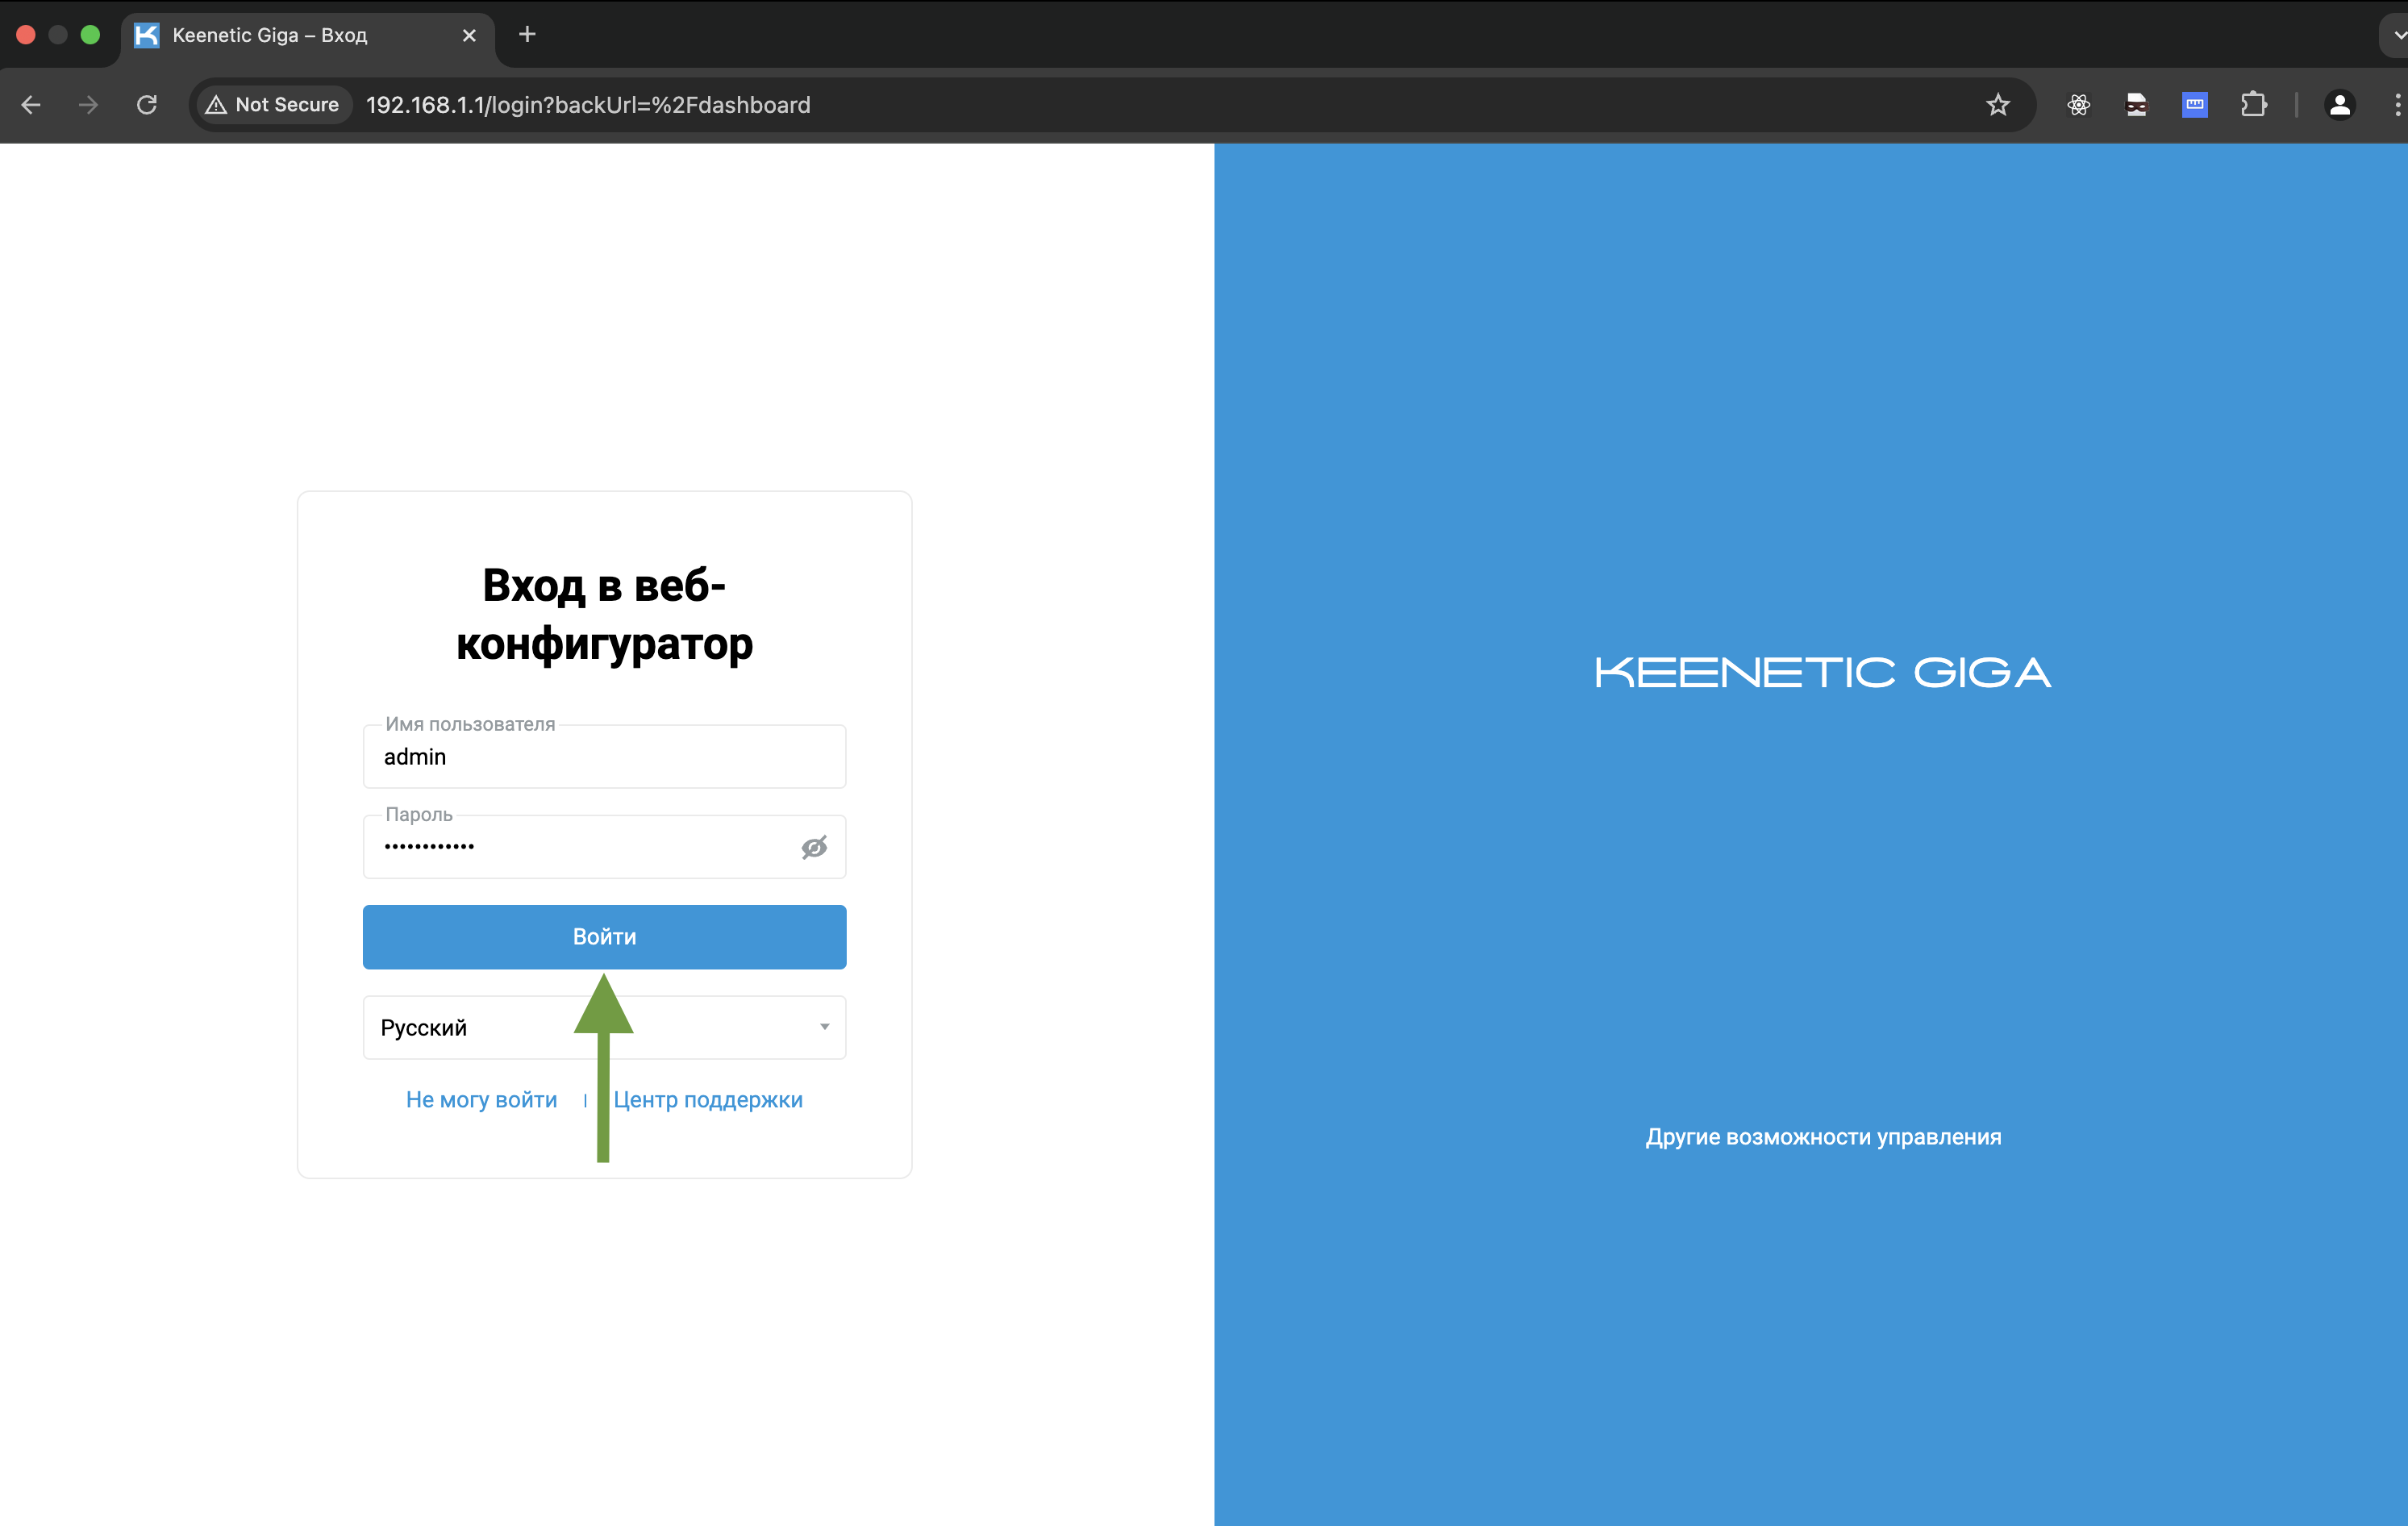This screenshot has height=1526, width=2408.
Task: Click the language dropdown arrow
Action: click(824, 1027)
